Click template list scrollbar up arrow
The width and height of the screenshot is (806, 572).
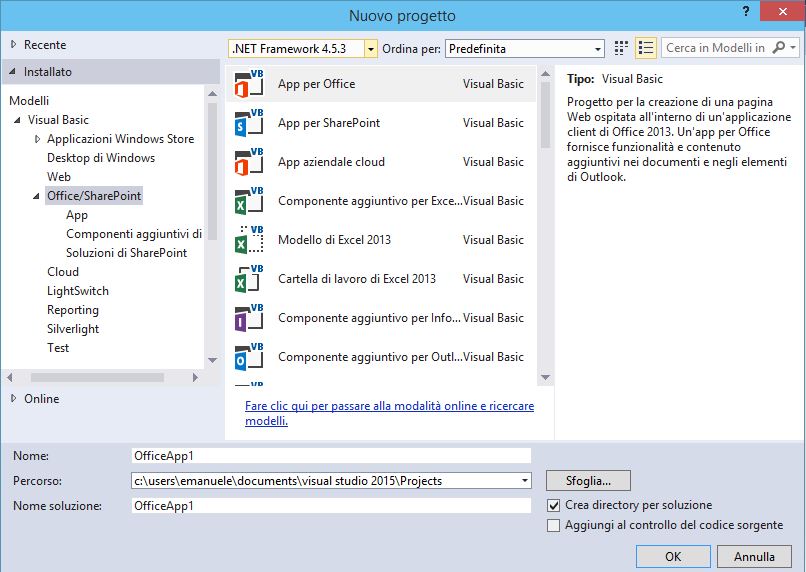[545, 74]
